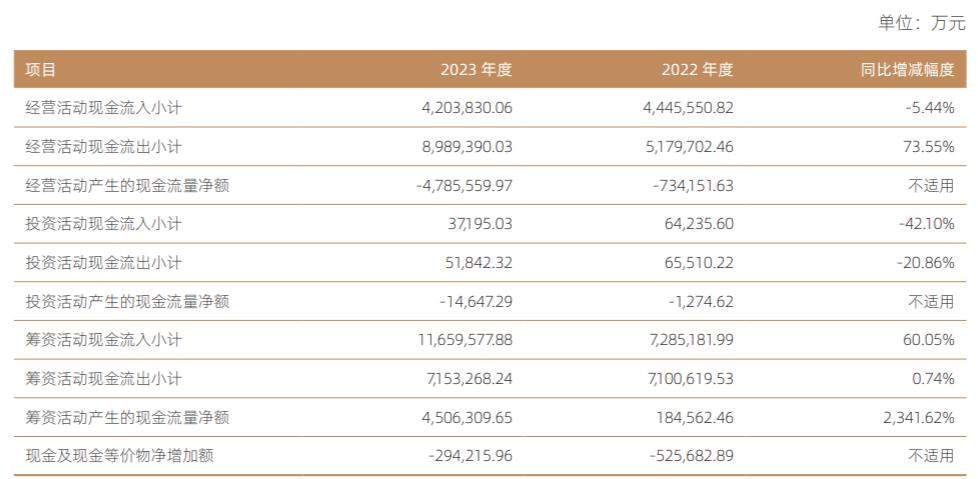Select the value -525,682.89

691,456
